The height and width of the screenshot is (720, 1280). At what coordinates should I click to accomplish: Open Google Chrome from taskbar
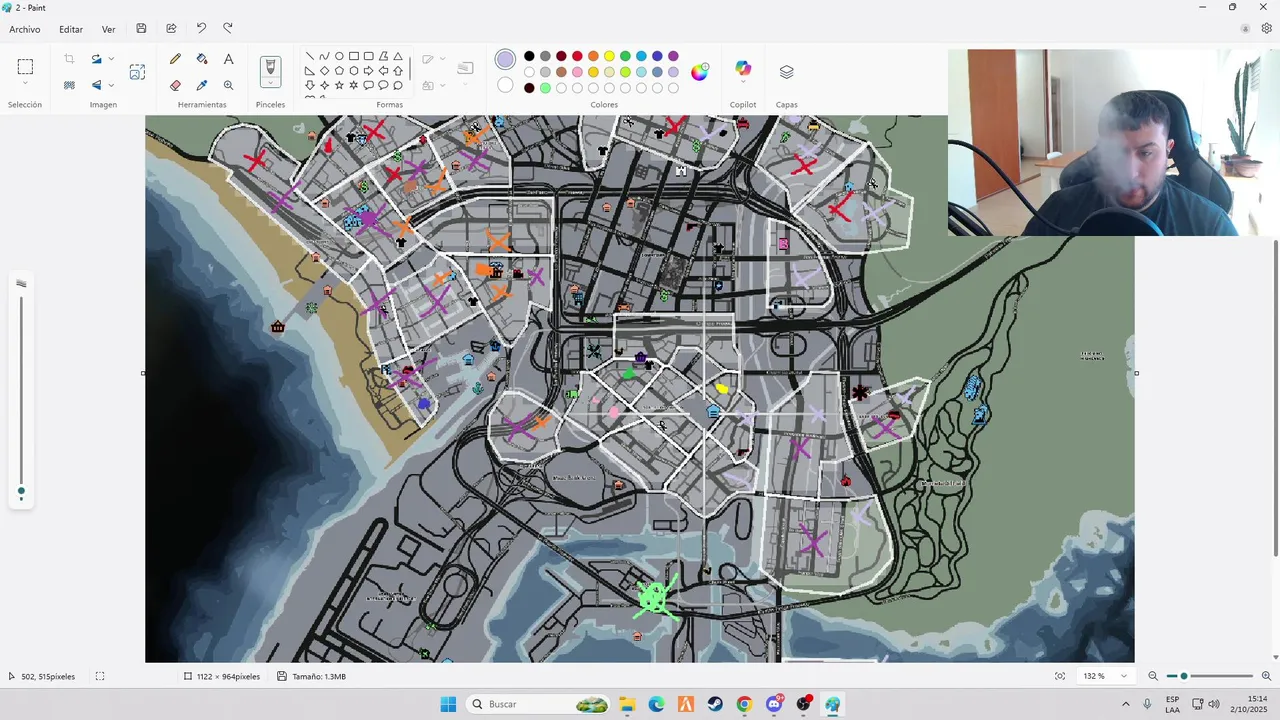click(744, 704)
